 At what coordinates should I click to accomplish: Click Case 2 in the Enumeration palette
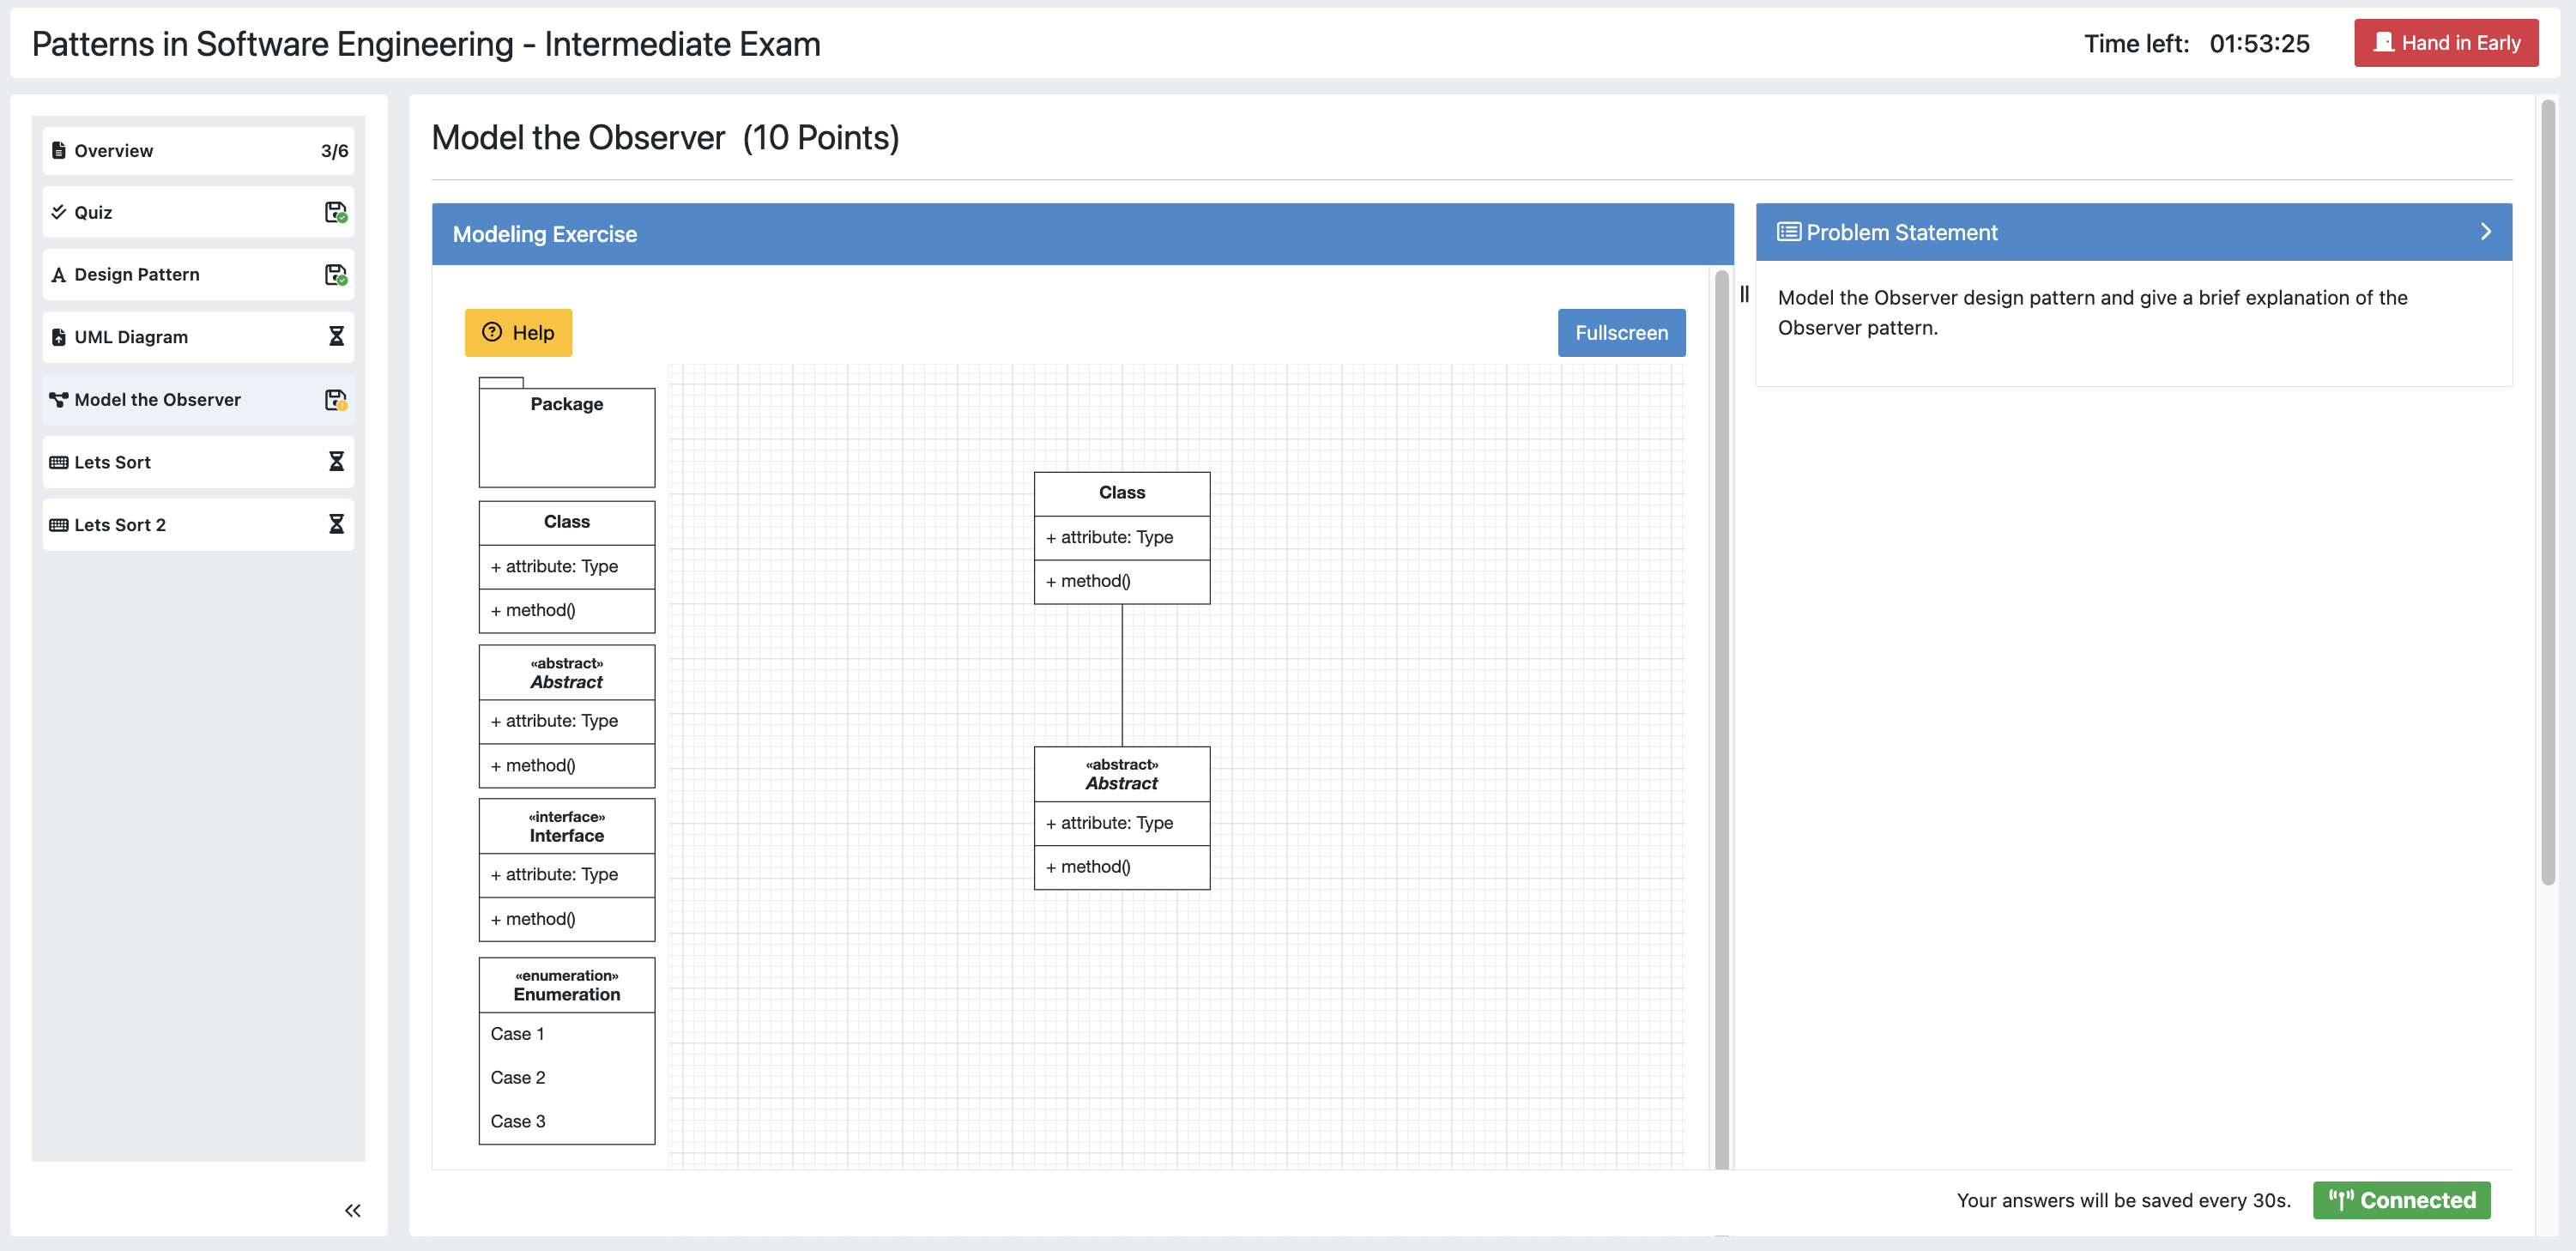567,1078
